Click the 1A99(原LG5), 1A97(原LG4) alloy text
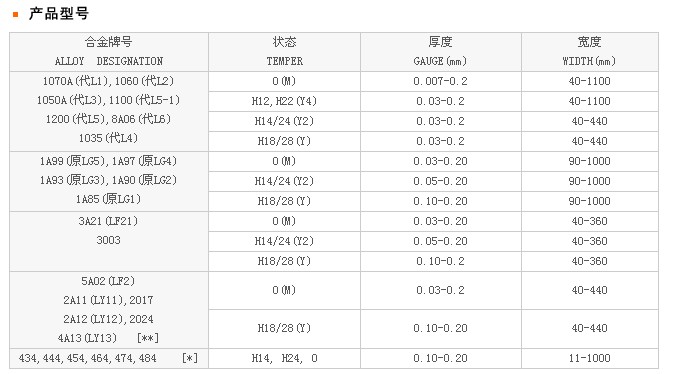 (108, 161)
